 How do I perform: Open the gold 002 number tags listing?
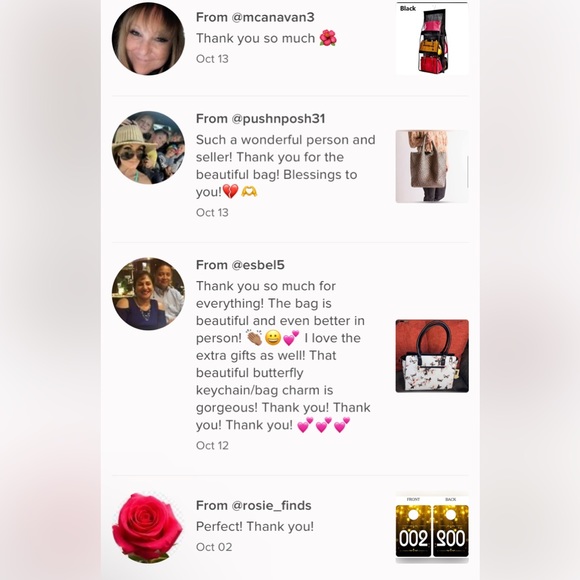coord(432,528)
